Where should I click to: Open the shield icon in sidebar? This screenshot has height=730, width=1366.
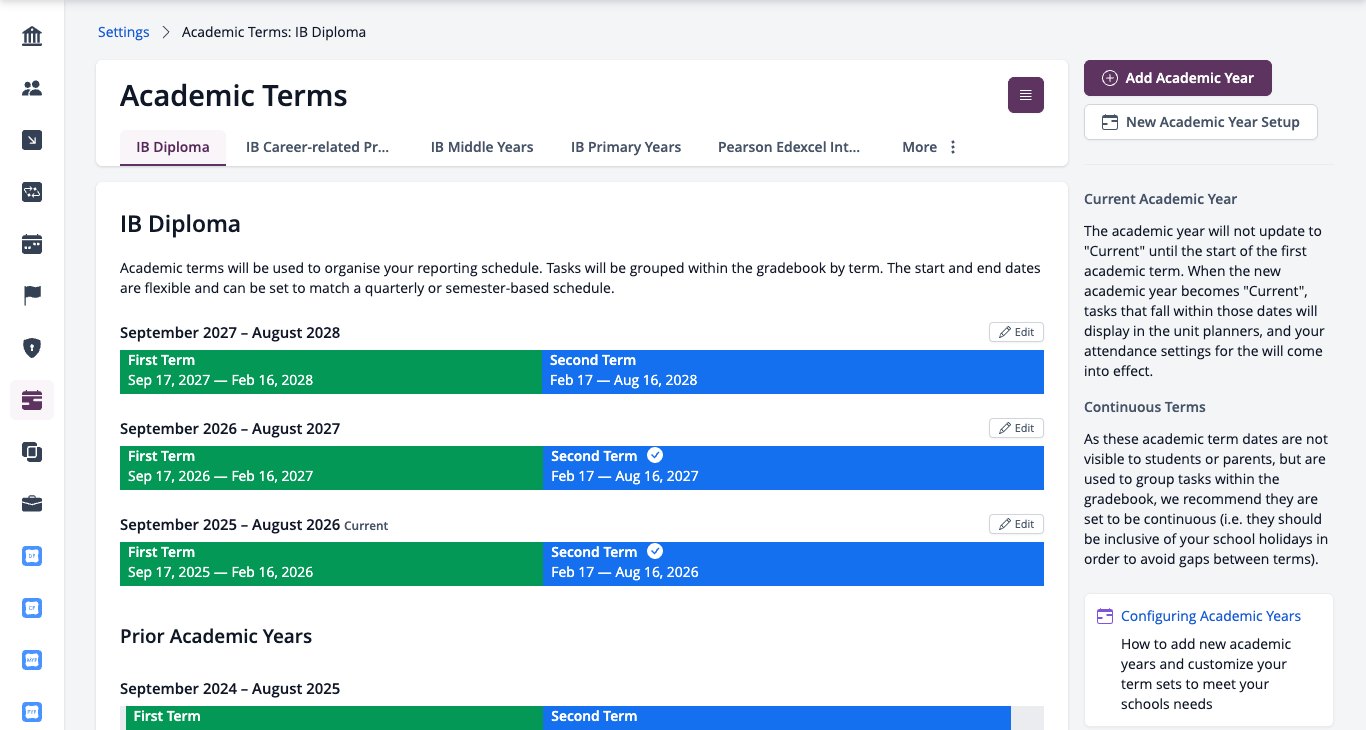pyautogui.click(x=32, y=348)
